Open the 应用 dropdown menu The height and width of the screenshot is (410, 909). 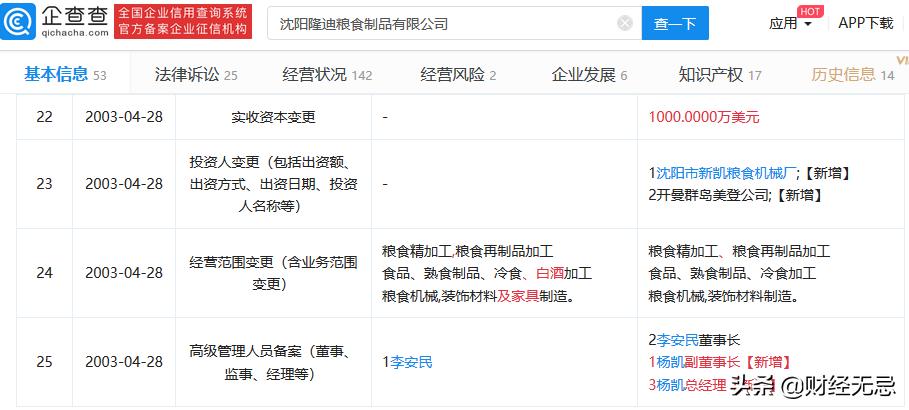(790, 23)
